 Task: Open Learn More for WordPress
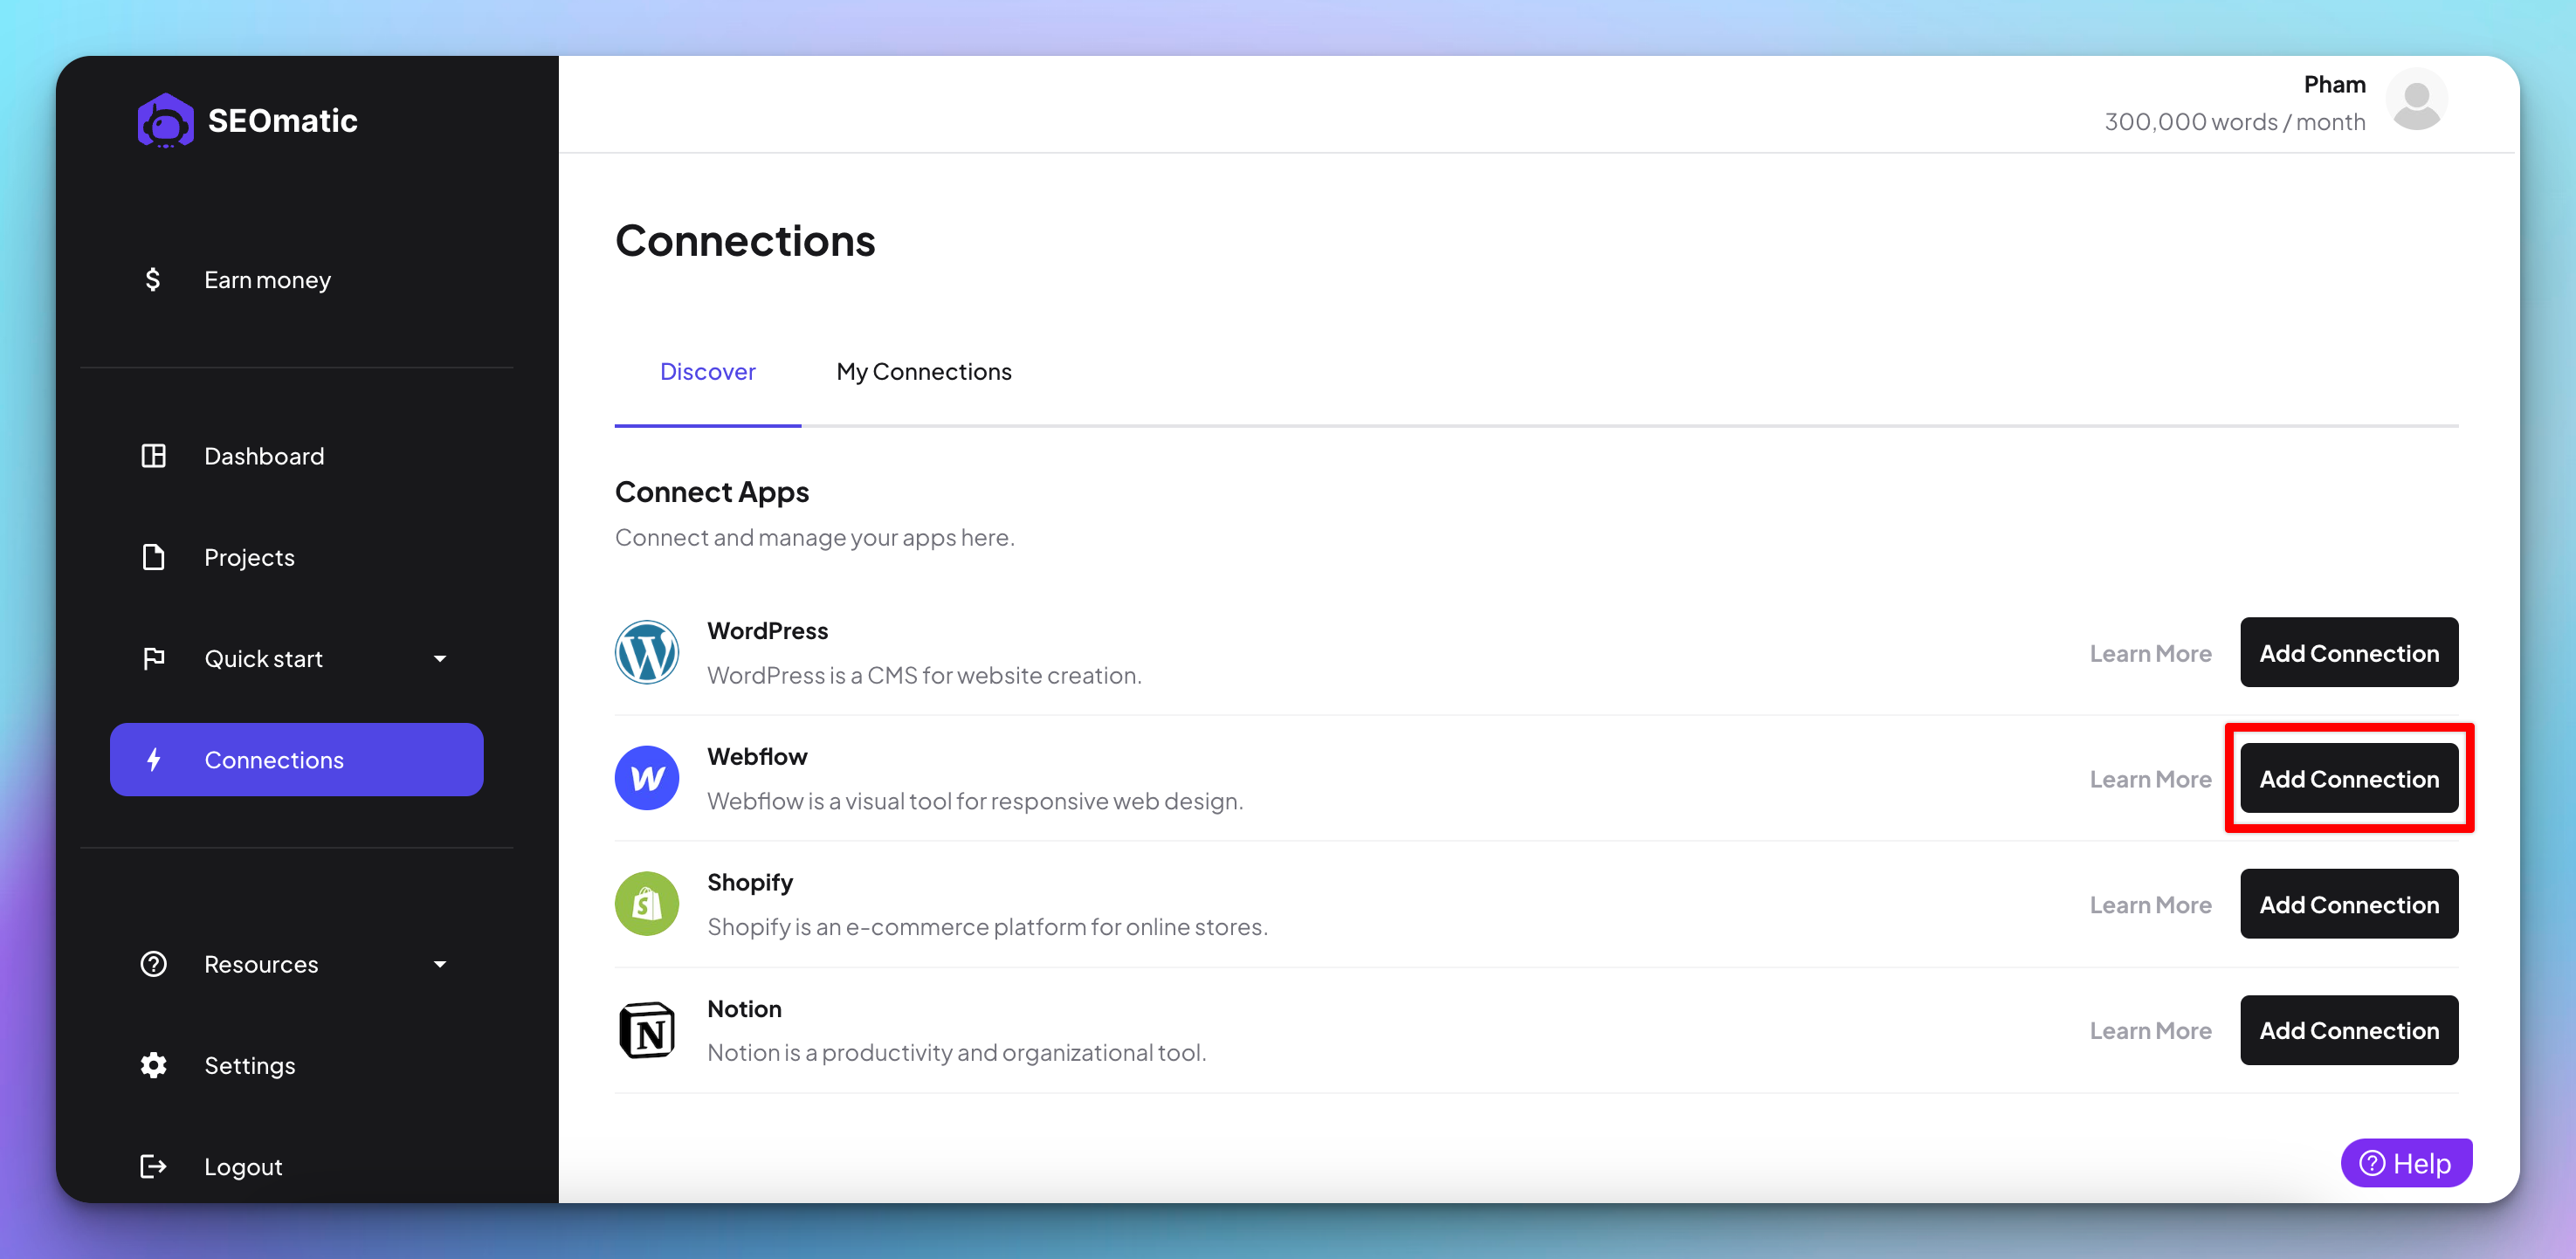coord(2150,653)
